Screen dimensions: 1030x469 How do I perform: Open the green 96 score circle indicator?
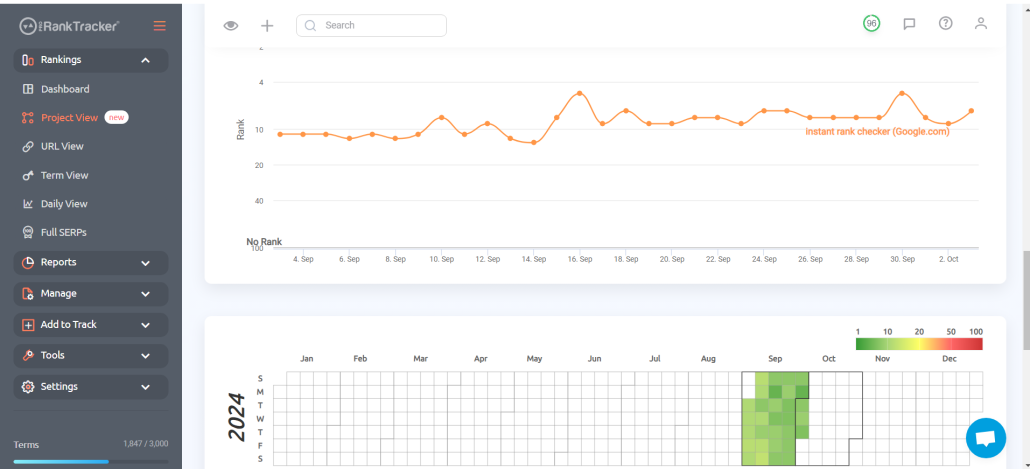(871, 24)
